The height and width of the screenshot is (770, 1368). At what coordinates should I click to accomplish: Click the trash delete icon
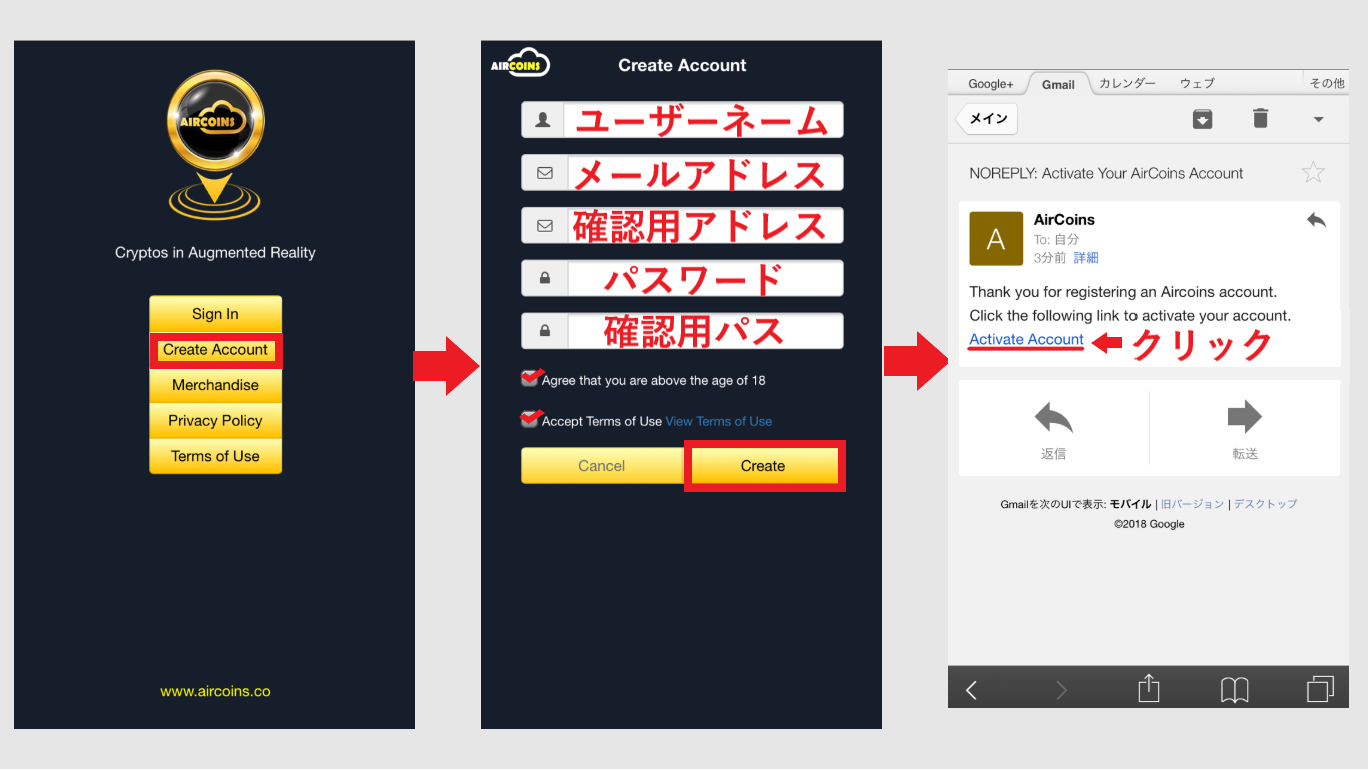click(x=1261, y=118)
